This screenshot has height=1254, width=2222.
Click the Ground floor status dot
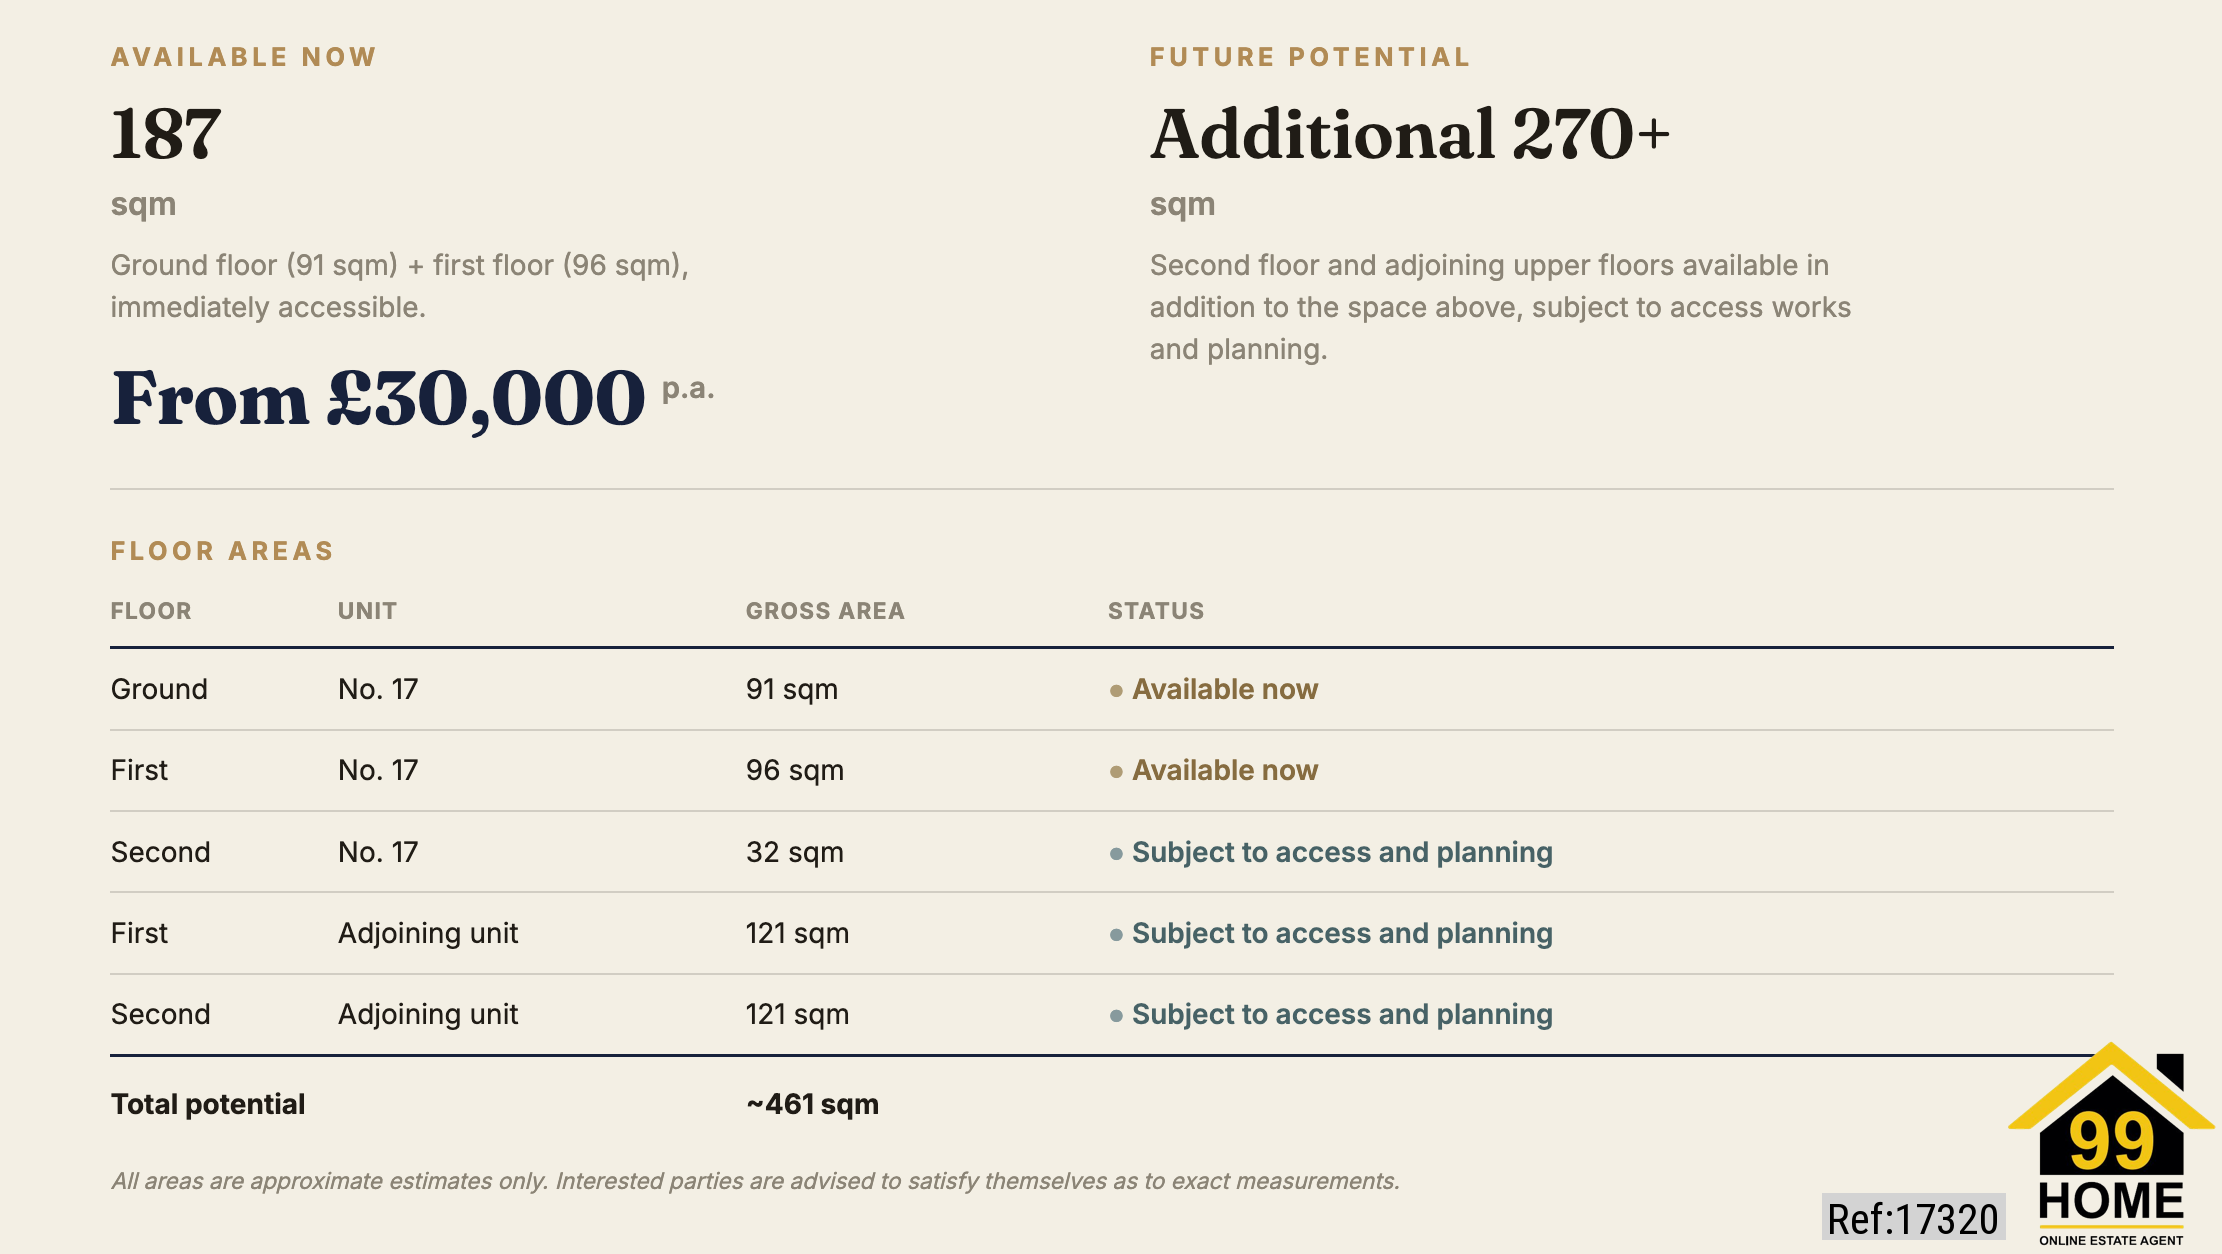pyautogui.click(x=1116, y=690)
